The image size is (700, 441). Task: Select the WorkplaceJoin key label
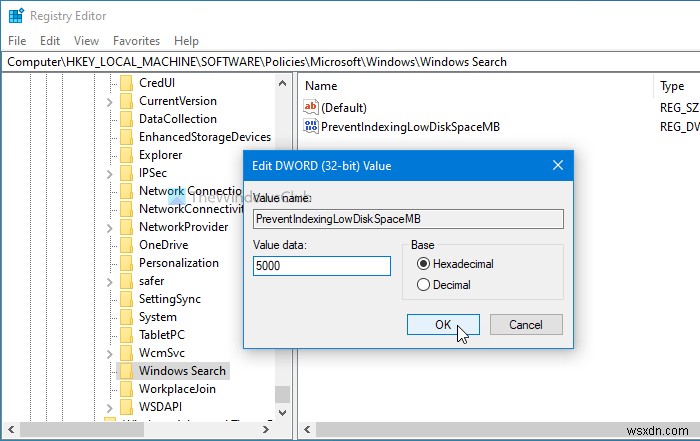(x=177, y=389)
